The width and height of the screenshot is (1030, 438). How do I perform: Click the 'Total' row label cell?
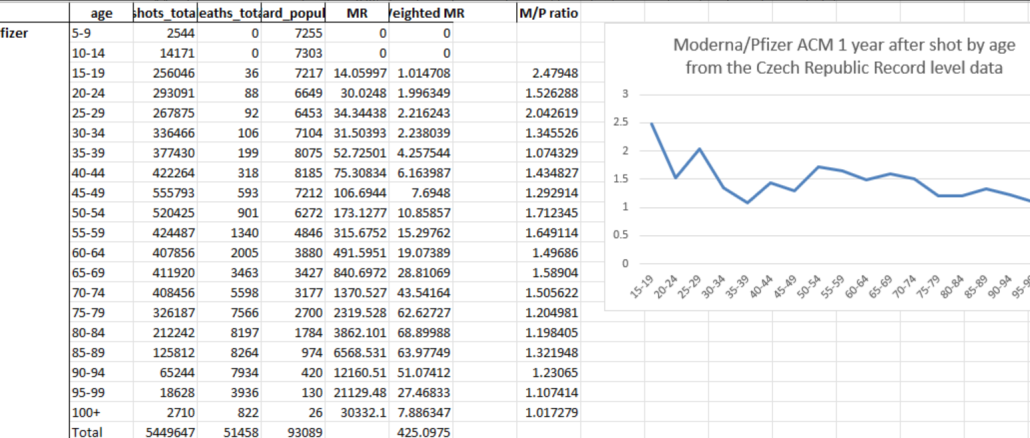87,430
